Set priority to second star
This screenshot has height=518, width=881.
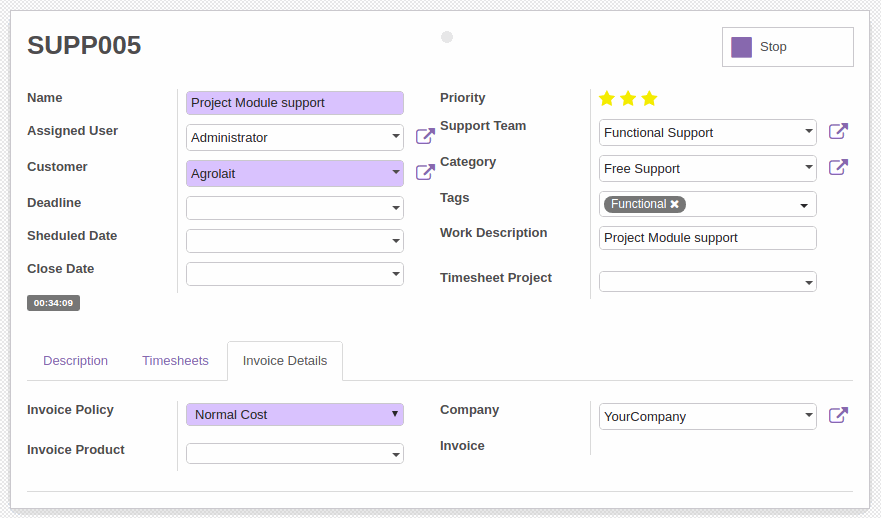628,99
